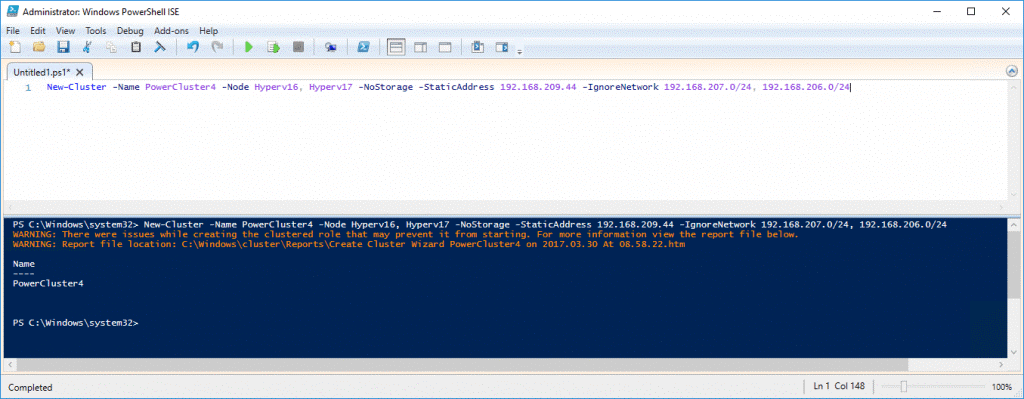Cut selection using scissors icon

[87, 47]
